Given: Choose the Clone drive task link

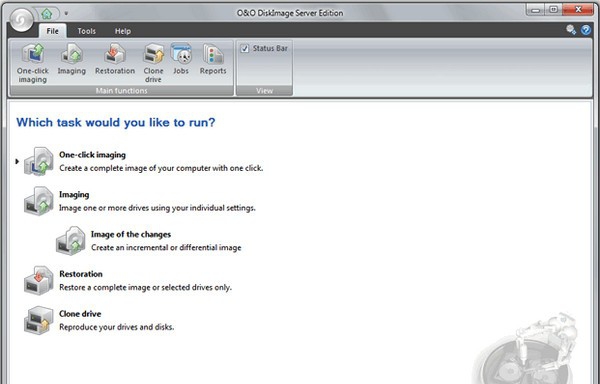Looking at the screenshot, I should tap(80, 314).
